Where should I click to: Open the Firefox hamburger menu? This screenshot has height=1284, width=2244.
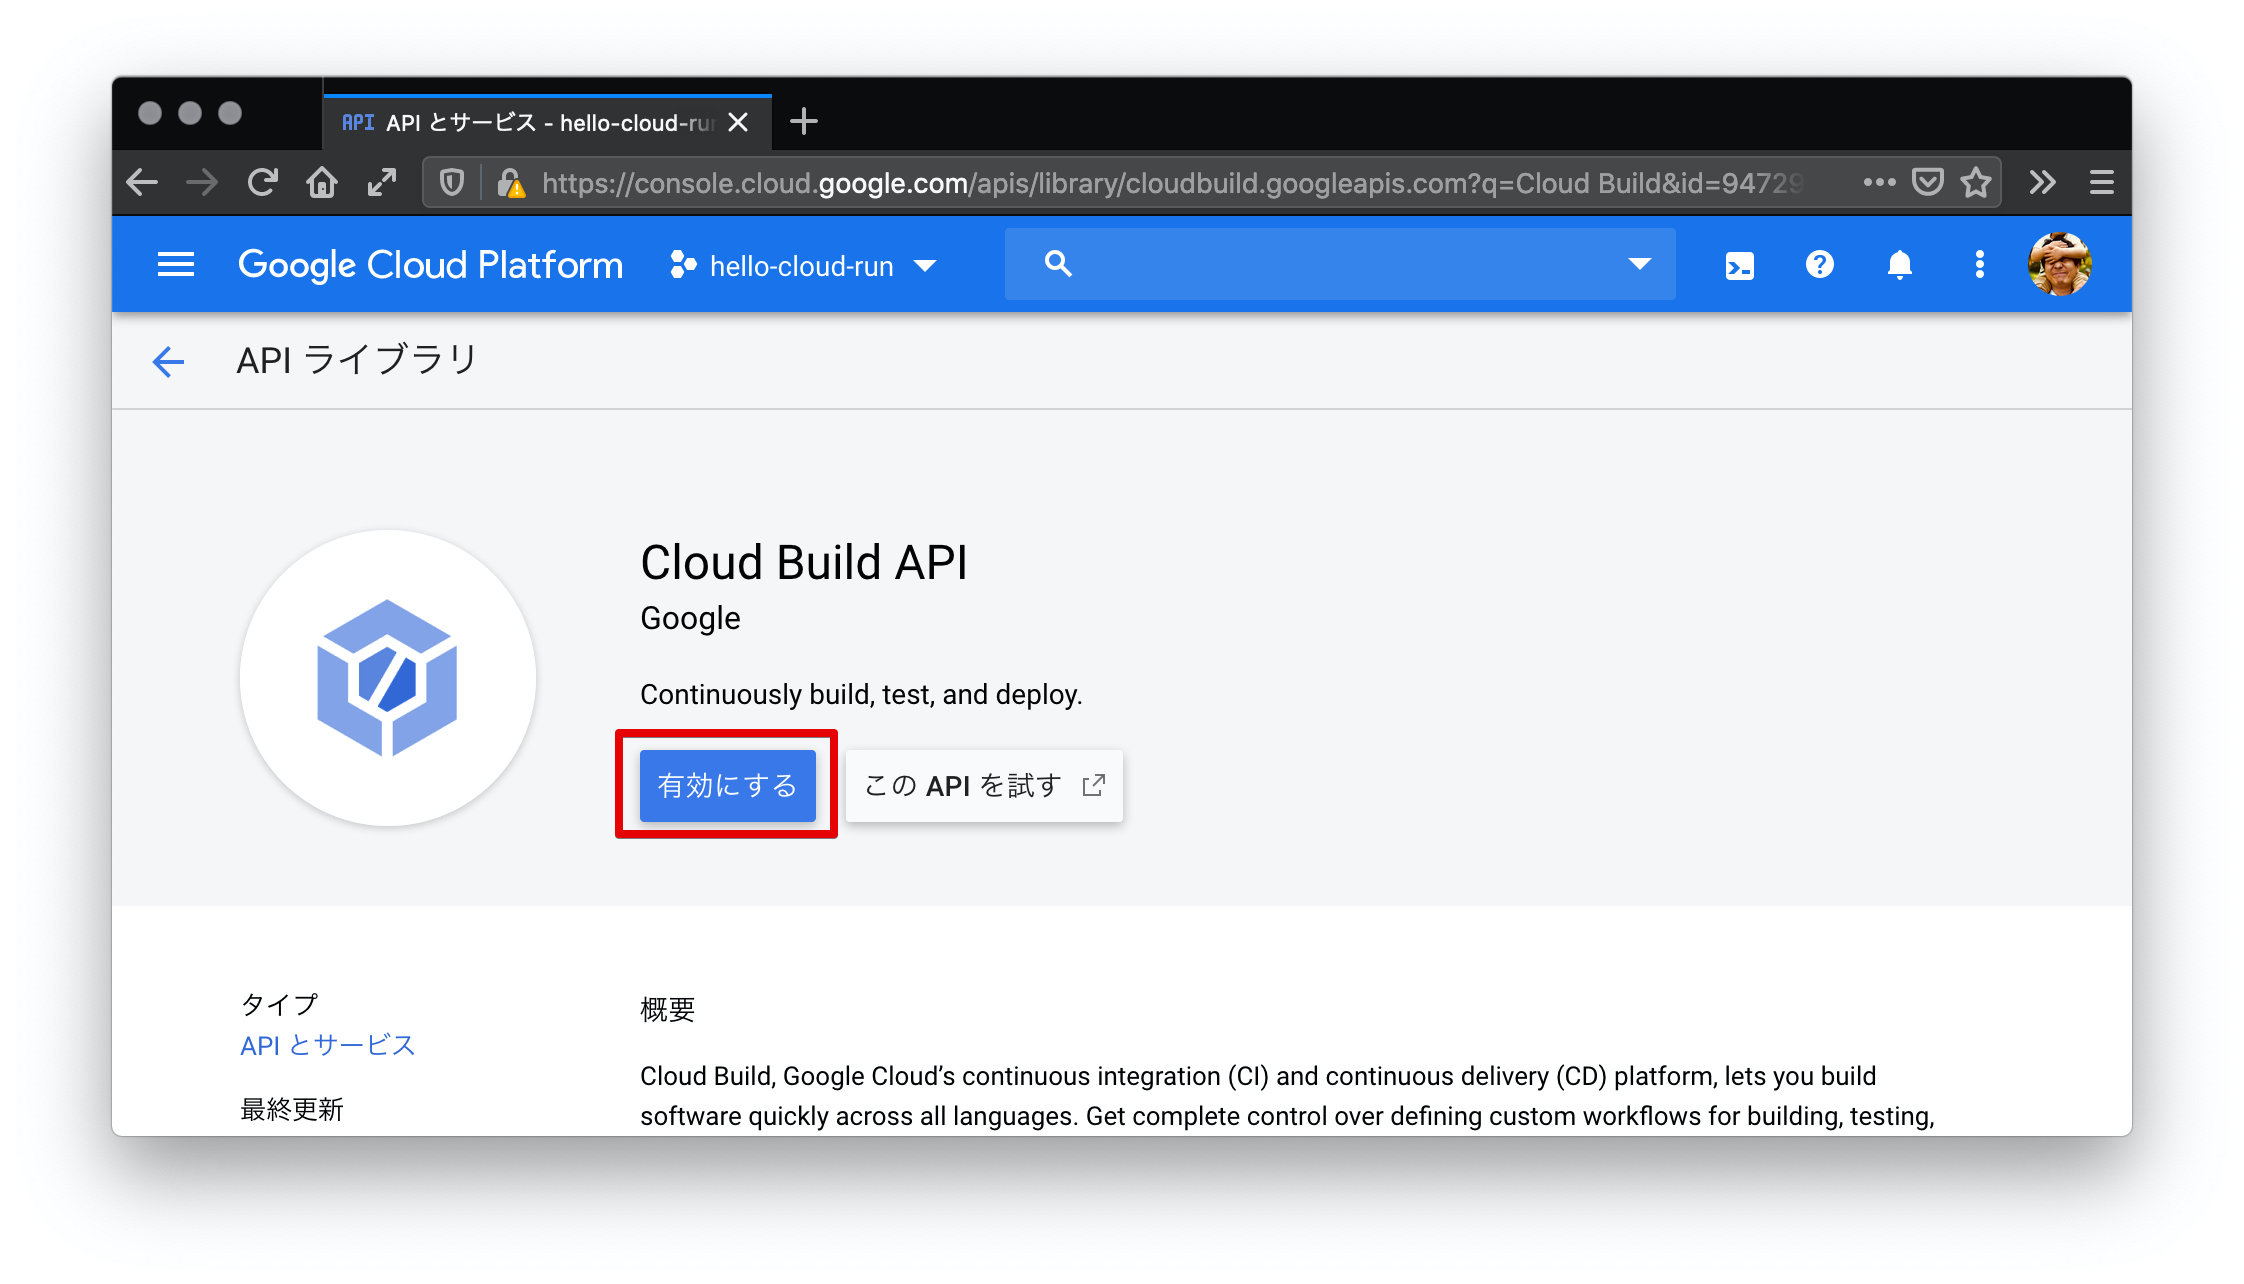pyautogui.click(x=2101, y=182)
